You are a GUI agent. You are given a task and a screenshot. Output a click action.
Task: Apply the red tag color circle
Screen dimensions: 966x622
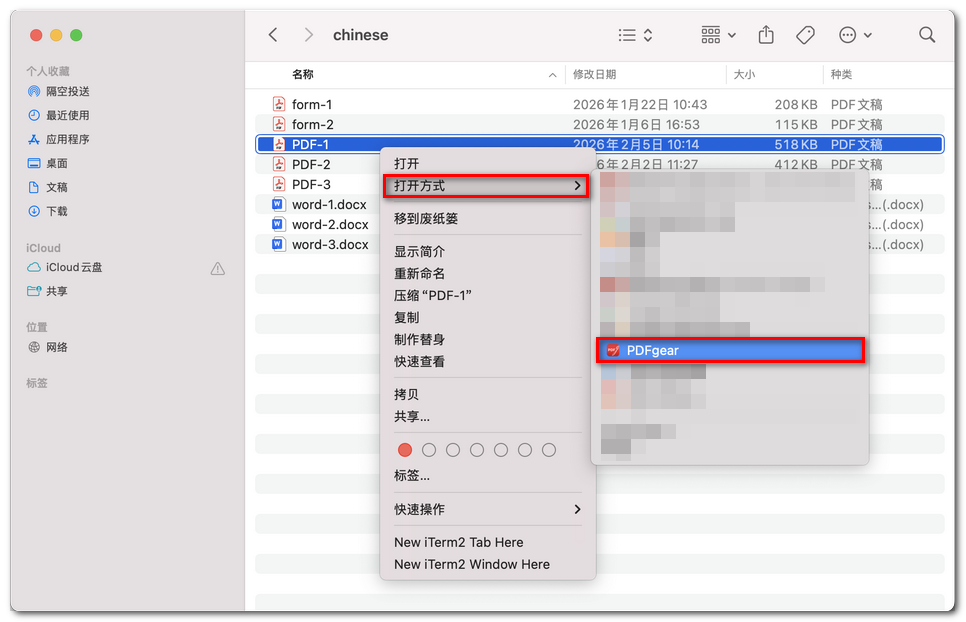click(405, 450)
